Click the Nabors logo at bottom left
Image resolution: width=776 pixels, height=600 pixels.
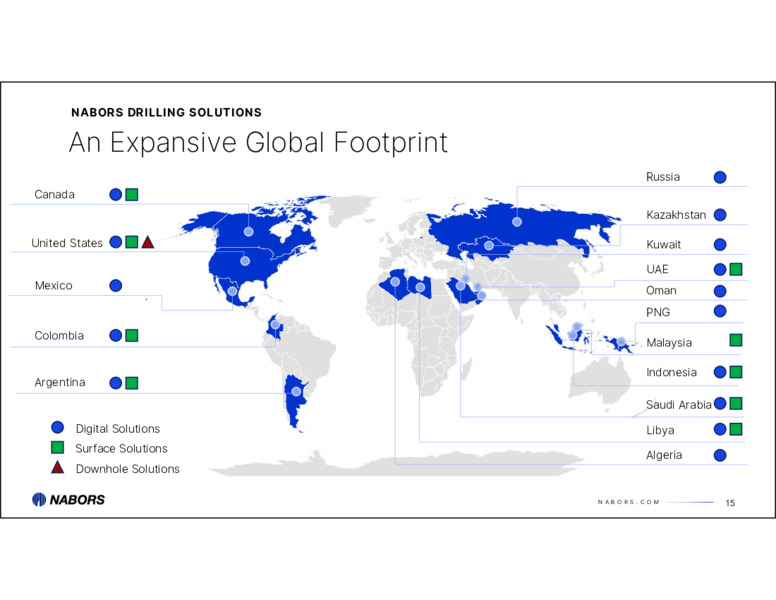click(68, 500)
